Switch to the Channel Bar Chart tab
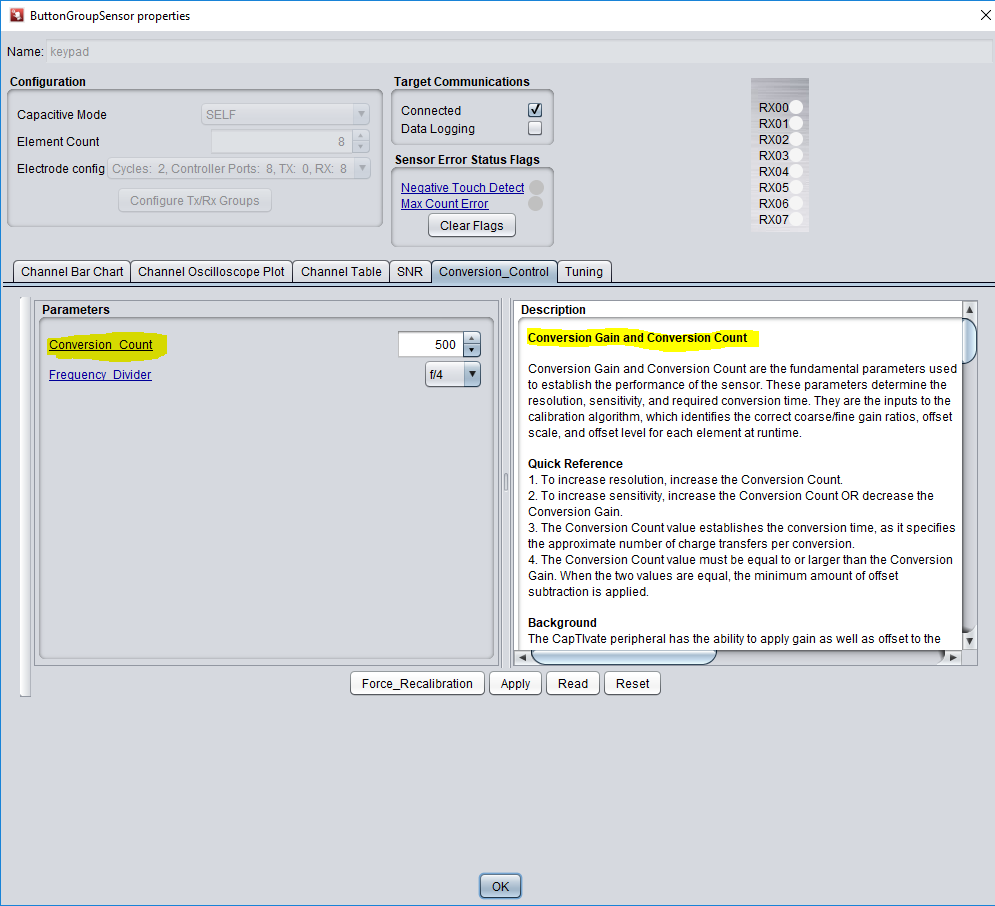The width and height of the screenshot is (995, 906). click(x=72, y=272)
